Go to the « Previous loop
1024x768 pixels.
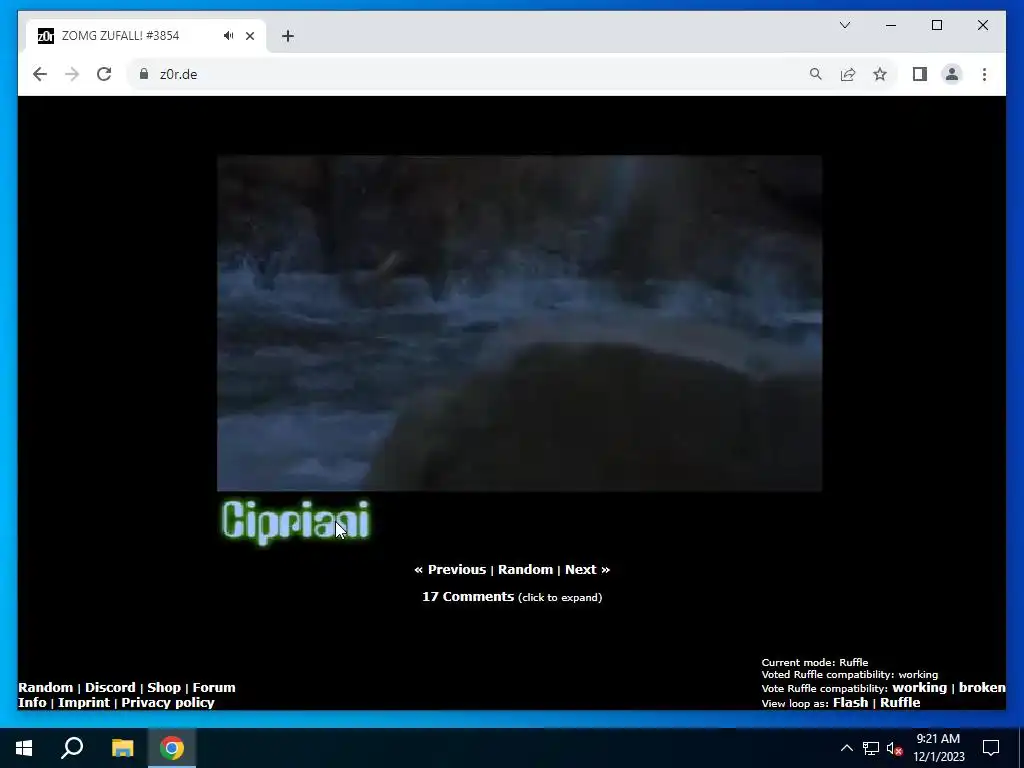point(450,569)
